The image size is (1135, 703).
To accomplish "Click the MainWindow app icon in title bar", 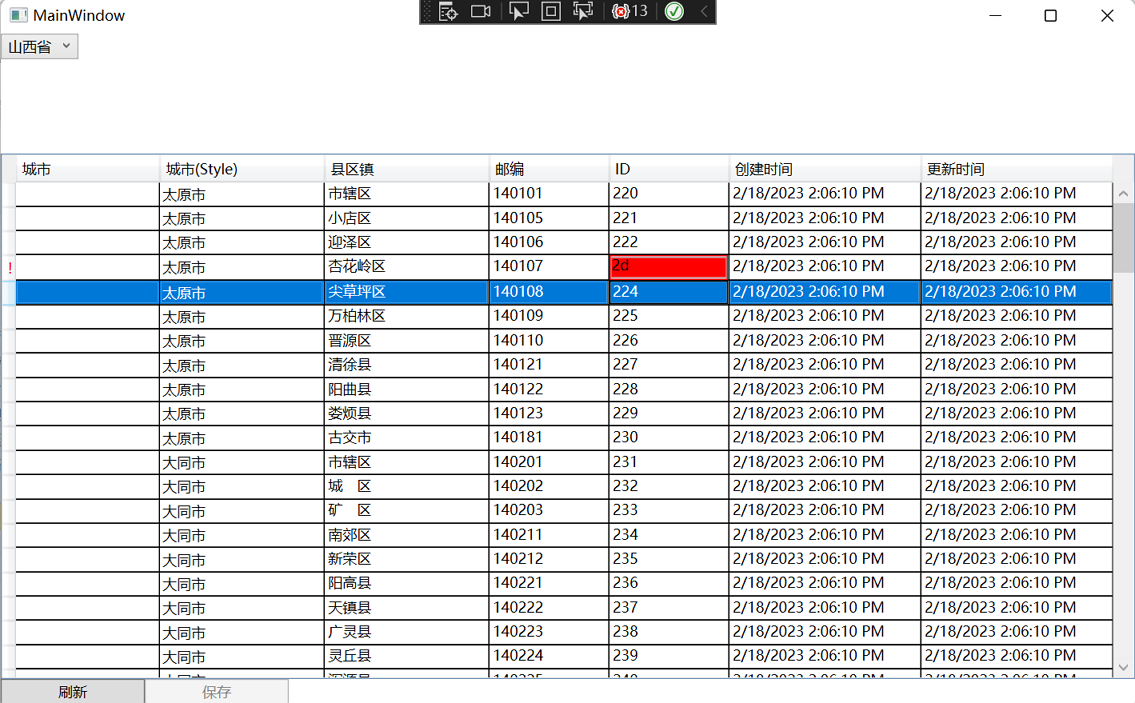I will coord(18,15).
